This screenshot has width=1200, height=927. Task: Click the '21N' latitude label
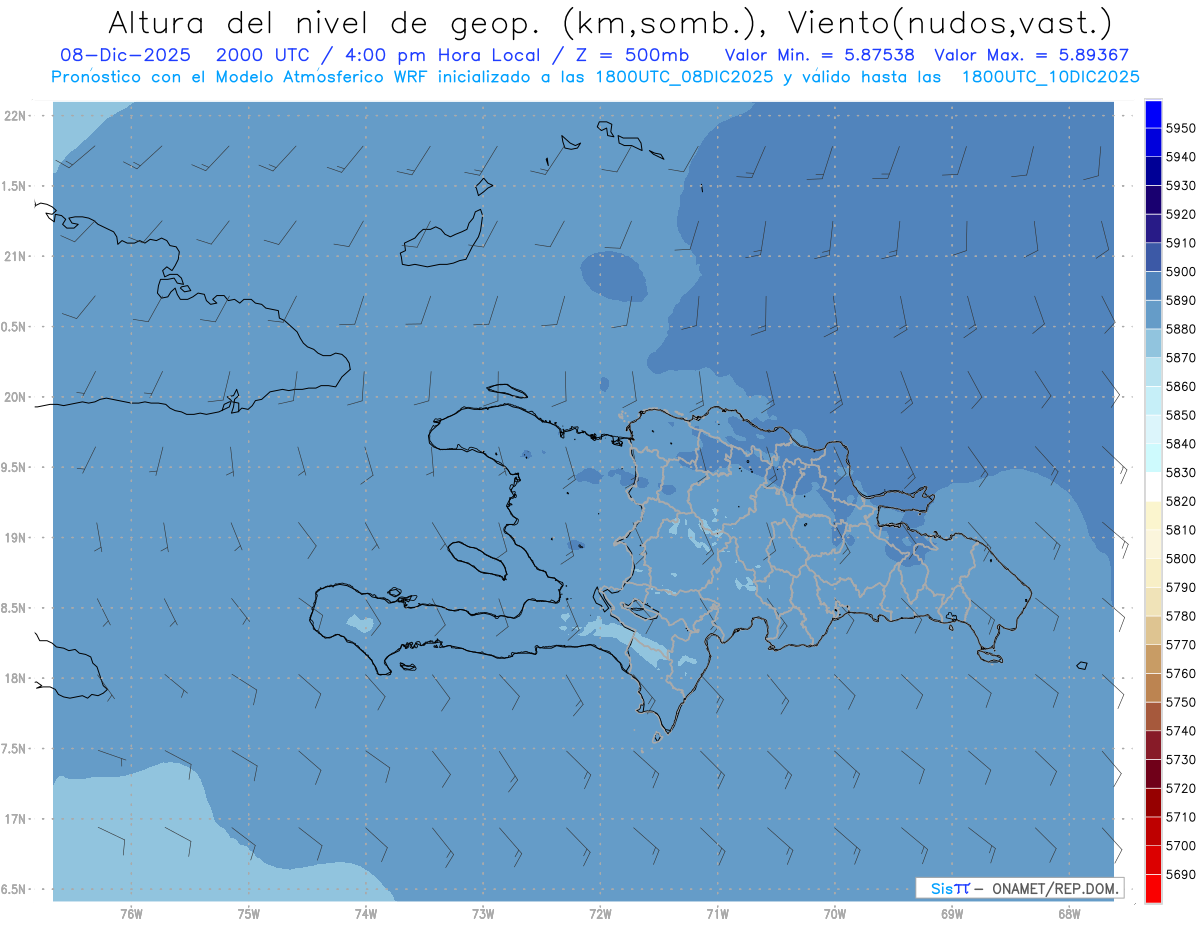click(x=16, y=257)
